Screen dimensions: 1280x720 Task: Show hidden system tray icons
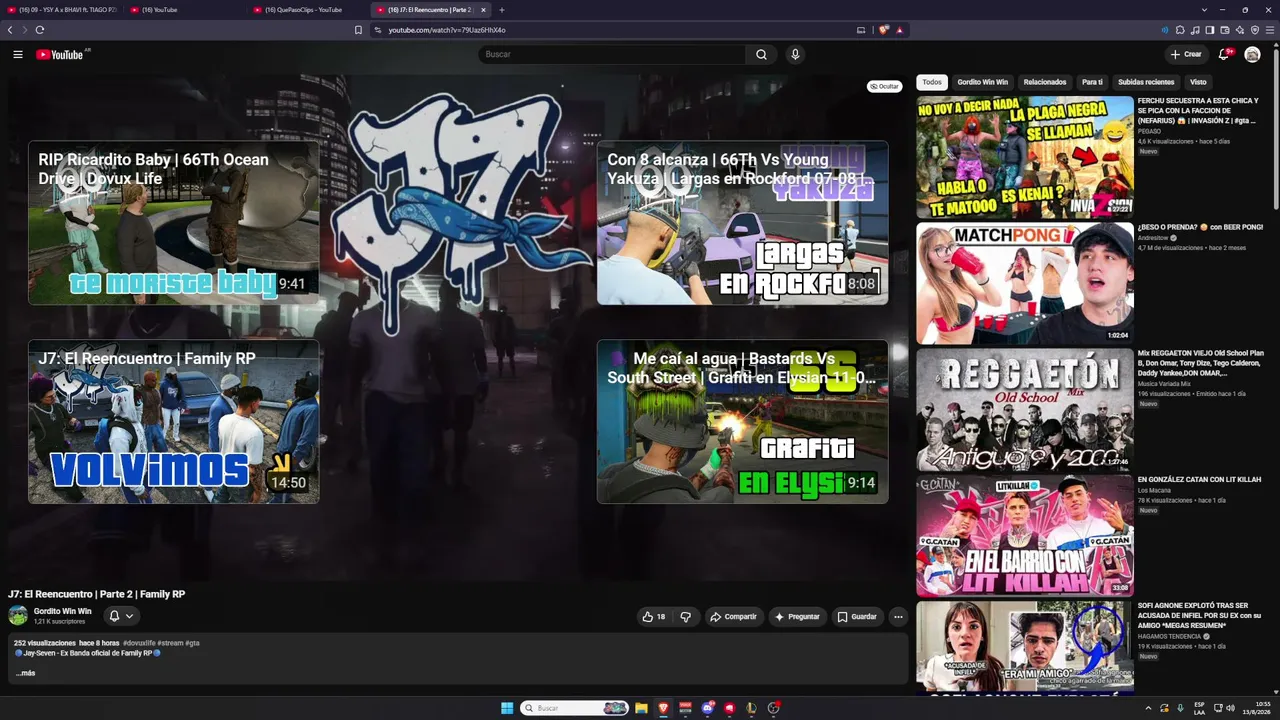point(1148,708)
